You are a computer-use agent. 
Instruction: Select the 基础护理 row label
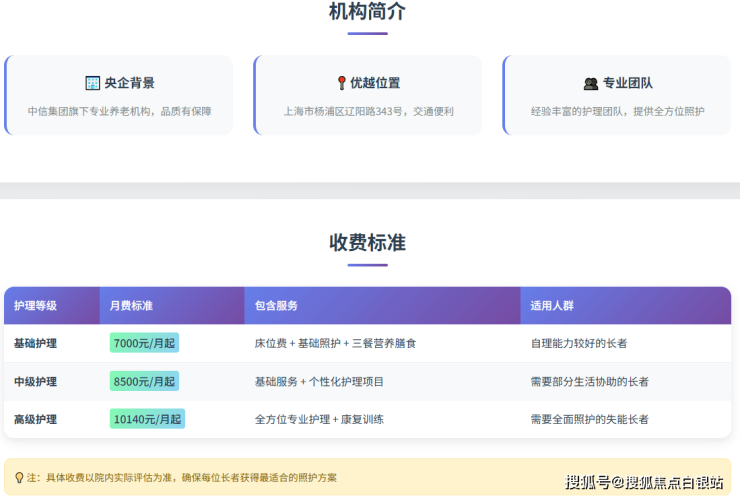coord(35,343)
